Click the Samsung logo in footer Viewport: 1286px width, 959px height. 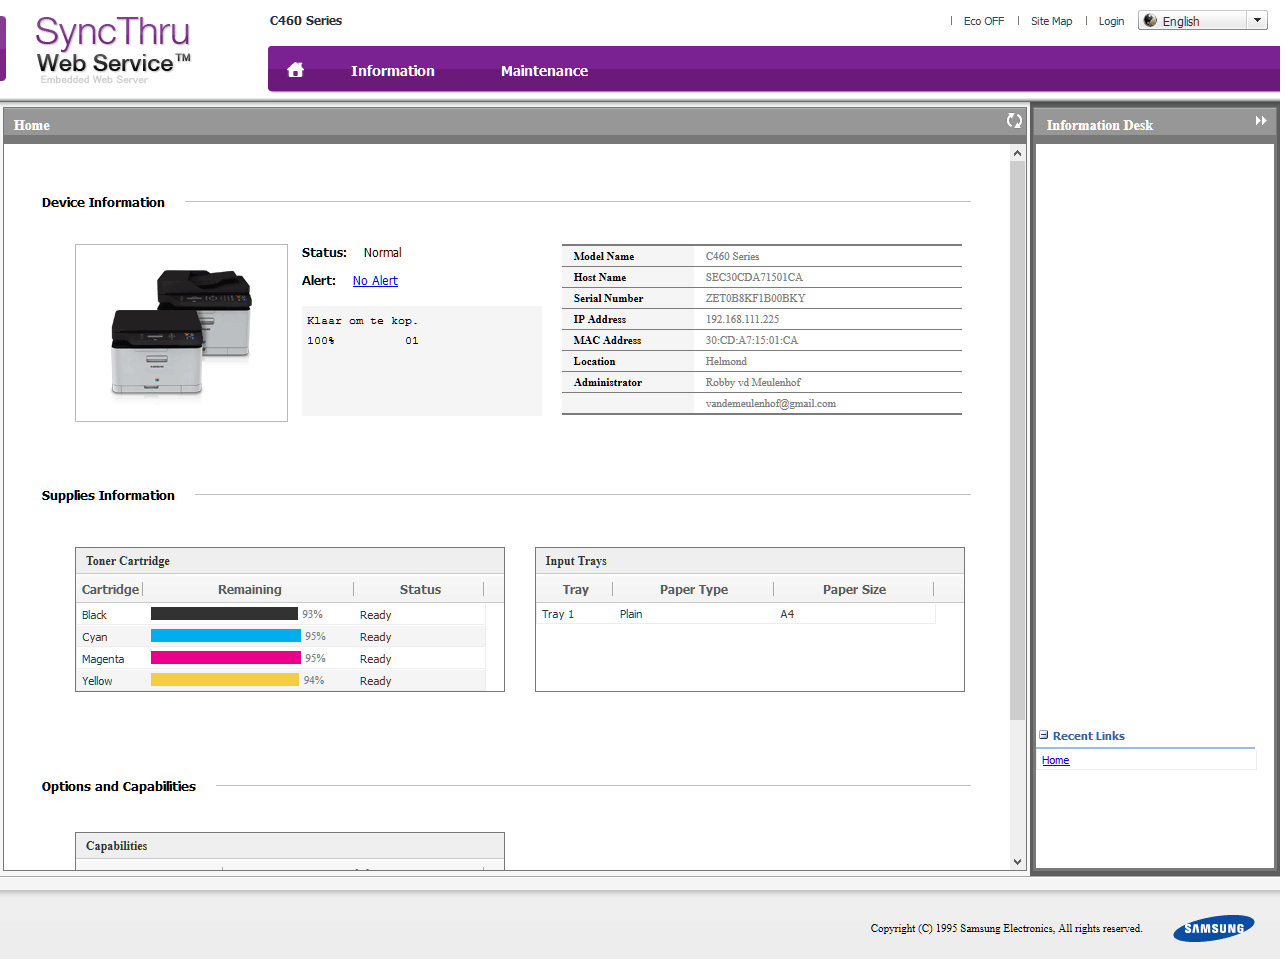click(1214, 928)
